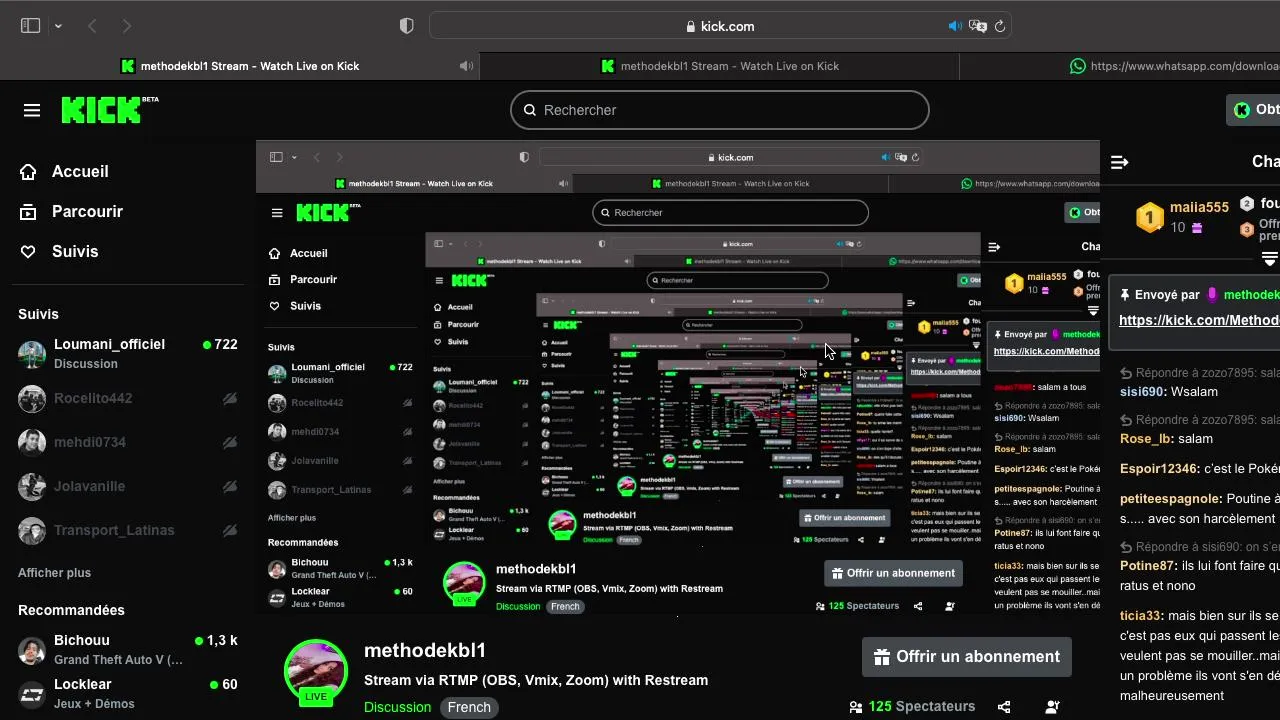Open the user settings icon next to share
This screenshot has width=1280, height=720.
[x=1052, y=707]
